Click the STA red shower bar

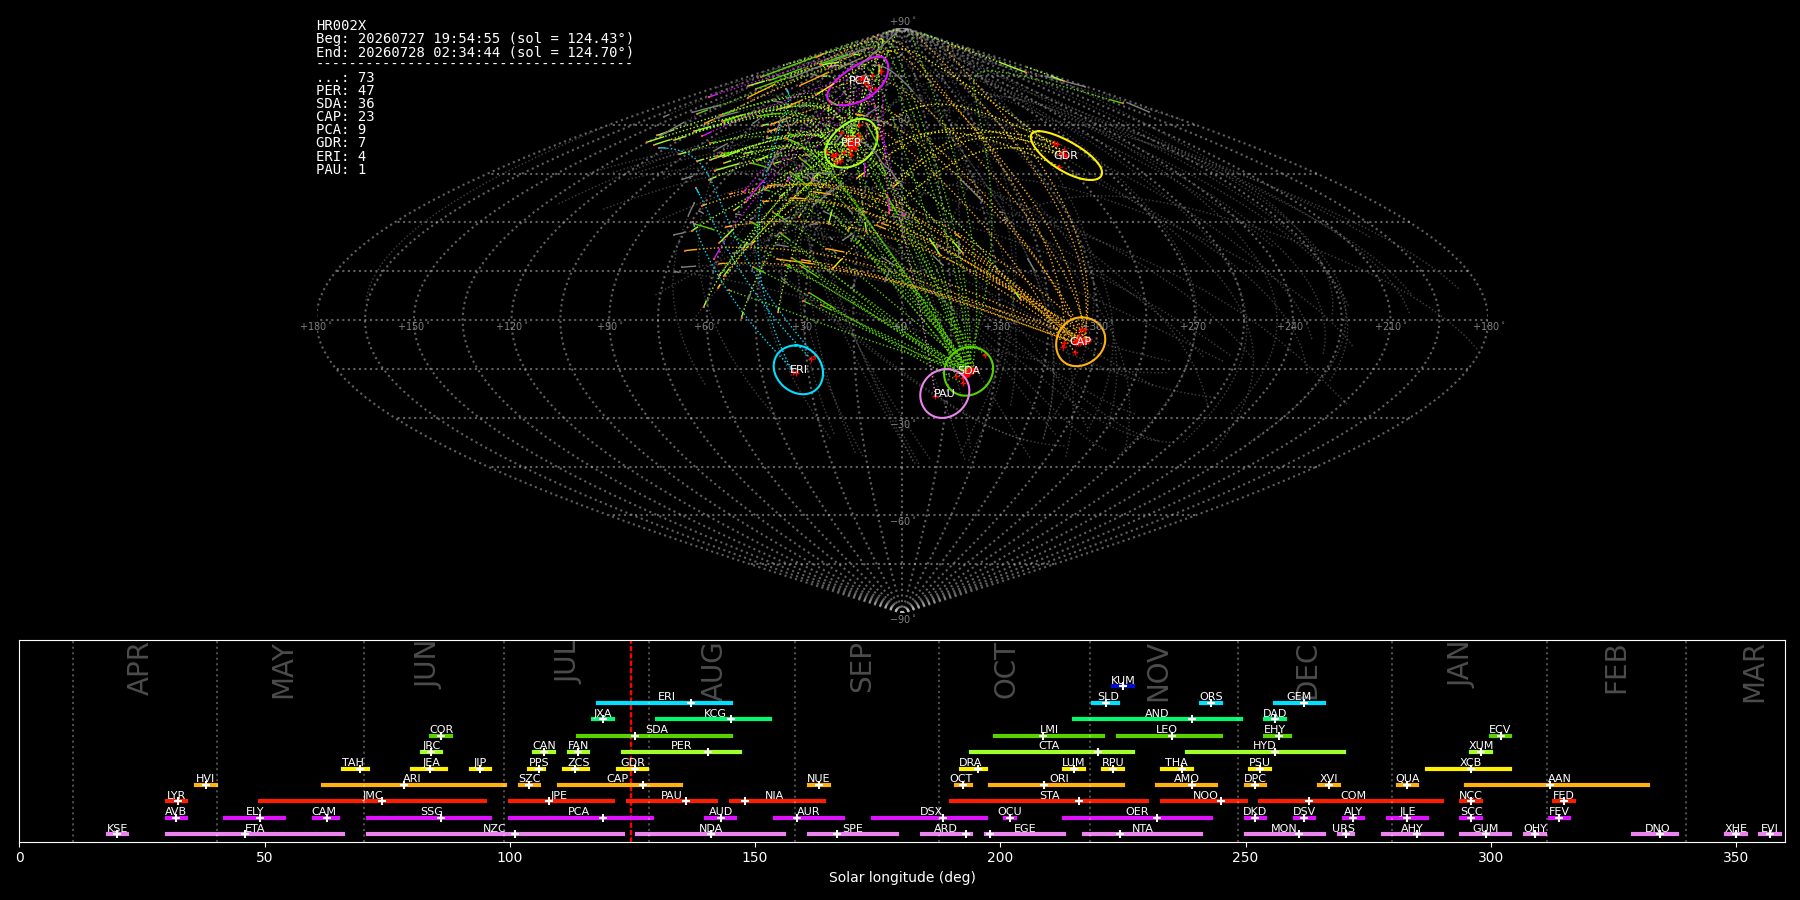point(1049,801)
